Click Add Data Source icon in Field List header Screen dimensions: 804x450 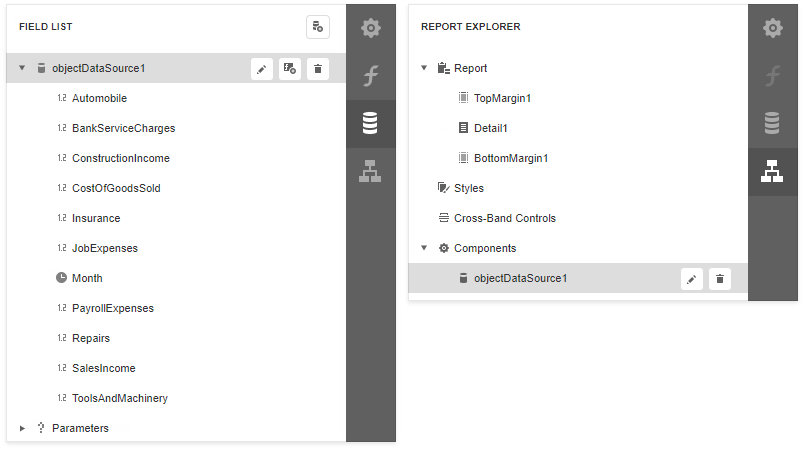tap(317, 27)
